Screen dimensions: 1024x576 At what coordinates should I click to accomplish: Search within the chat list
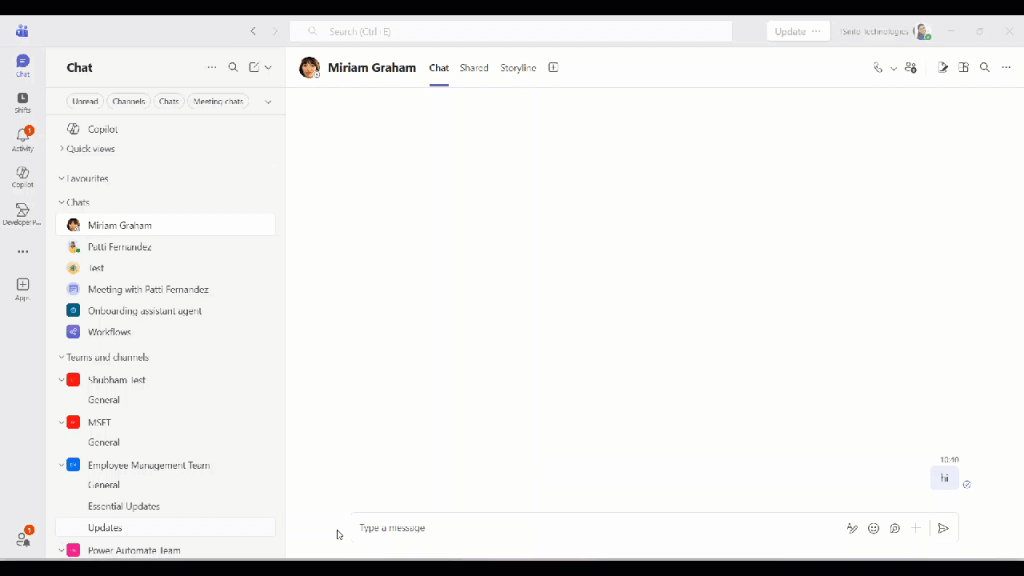pyautogui.click(x=233, y=67)
